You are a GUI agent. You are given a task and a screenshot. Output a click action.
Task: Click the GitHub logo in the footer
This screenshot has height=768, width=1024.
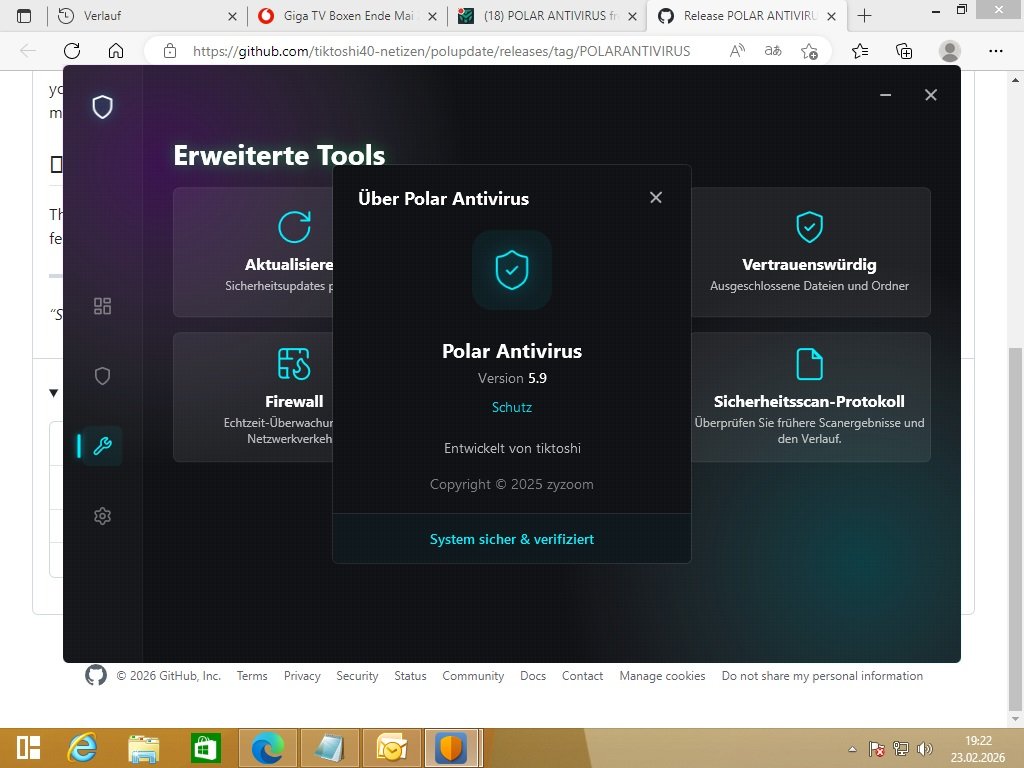tap(96, 675)
